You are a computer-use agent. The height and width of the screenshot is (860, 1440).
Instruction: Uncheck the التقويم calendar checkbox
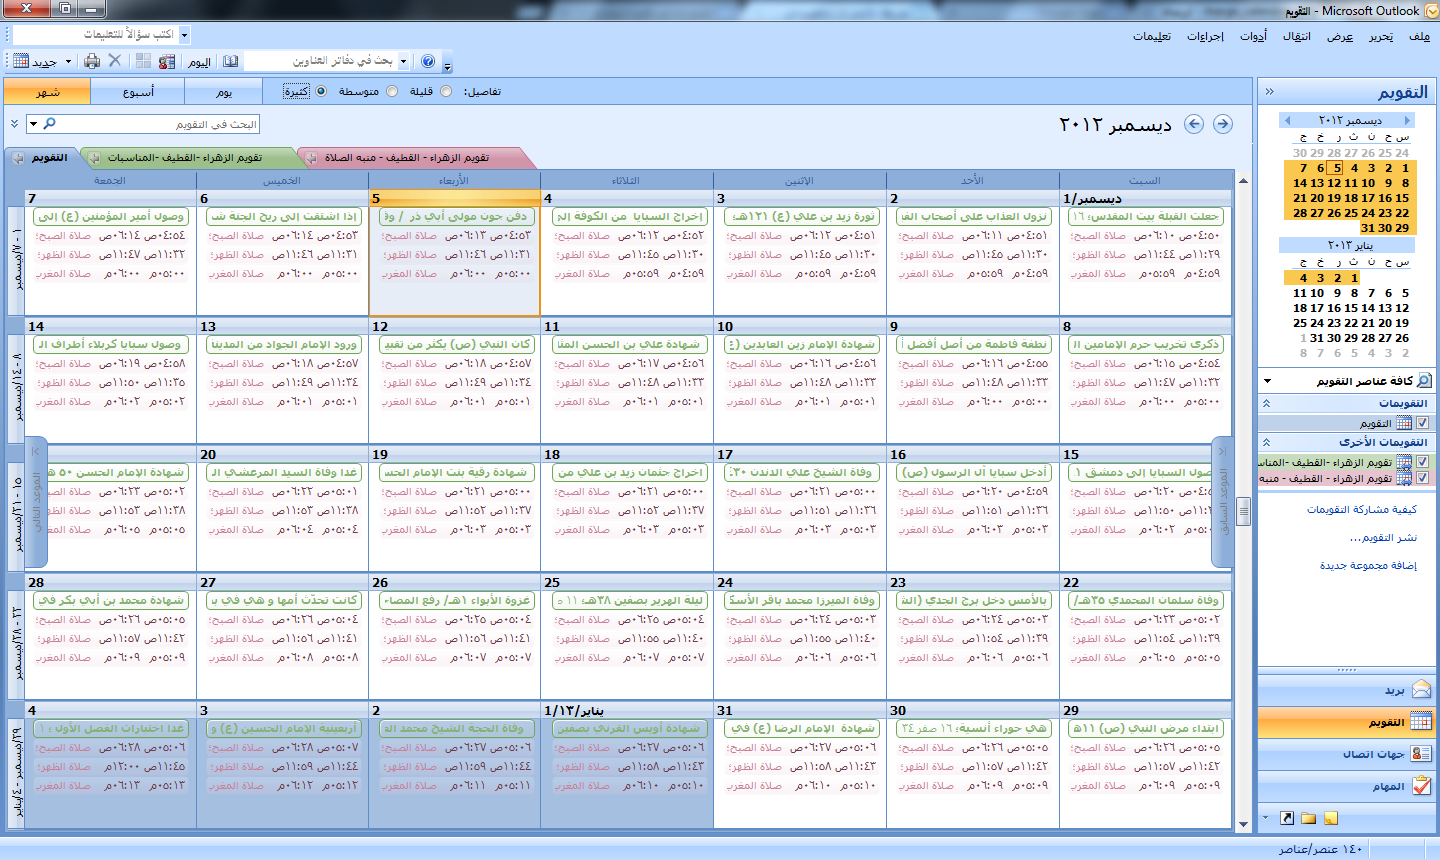pyautogui.click(x=1423, y=423)
